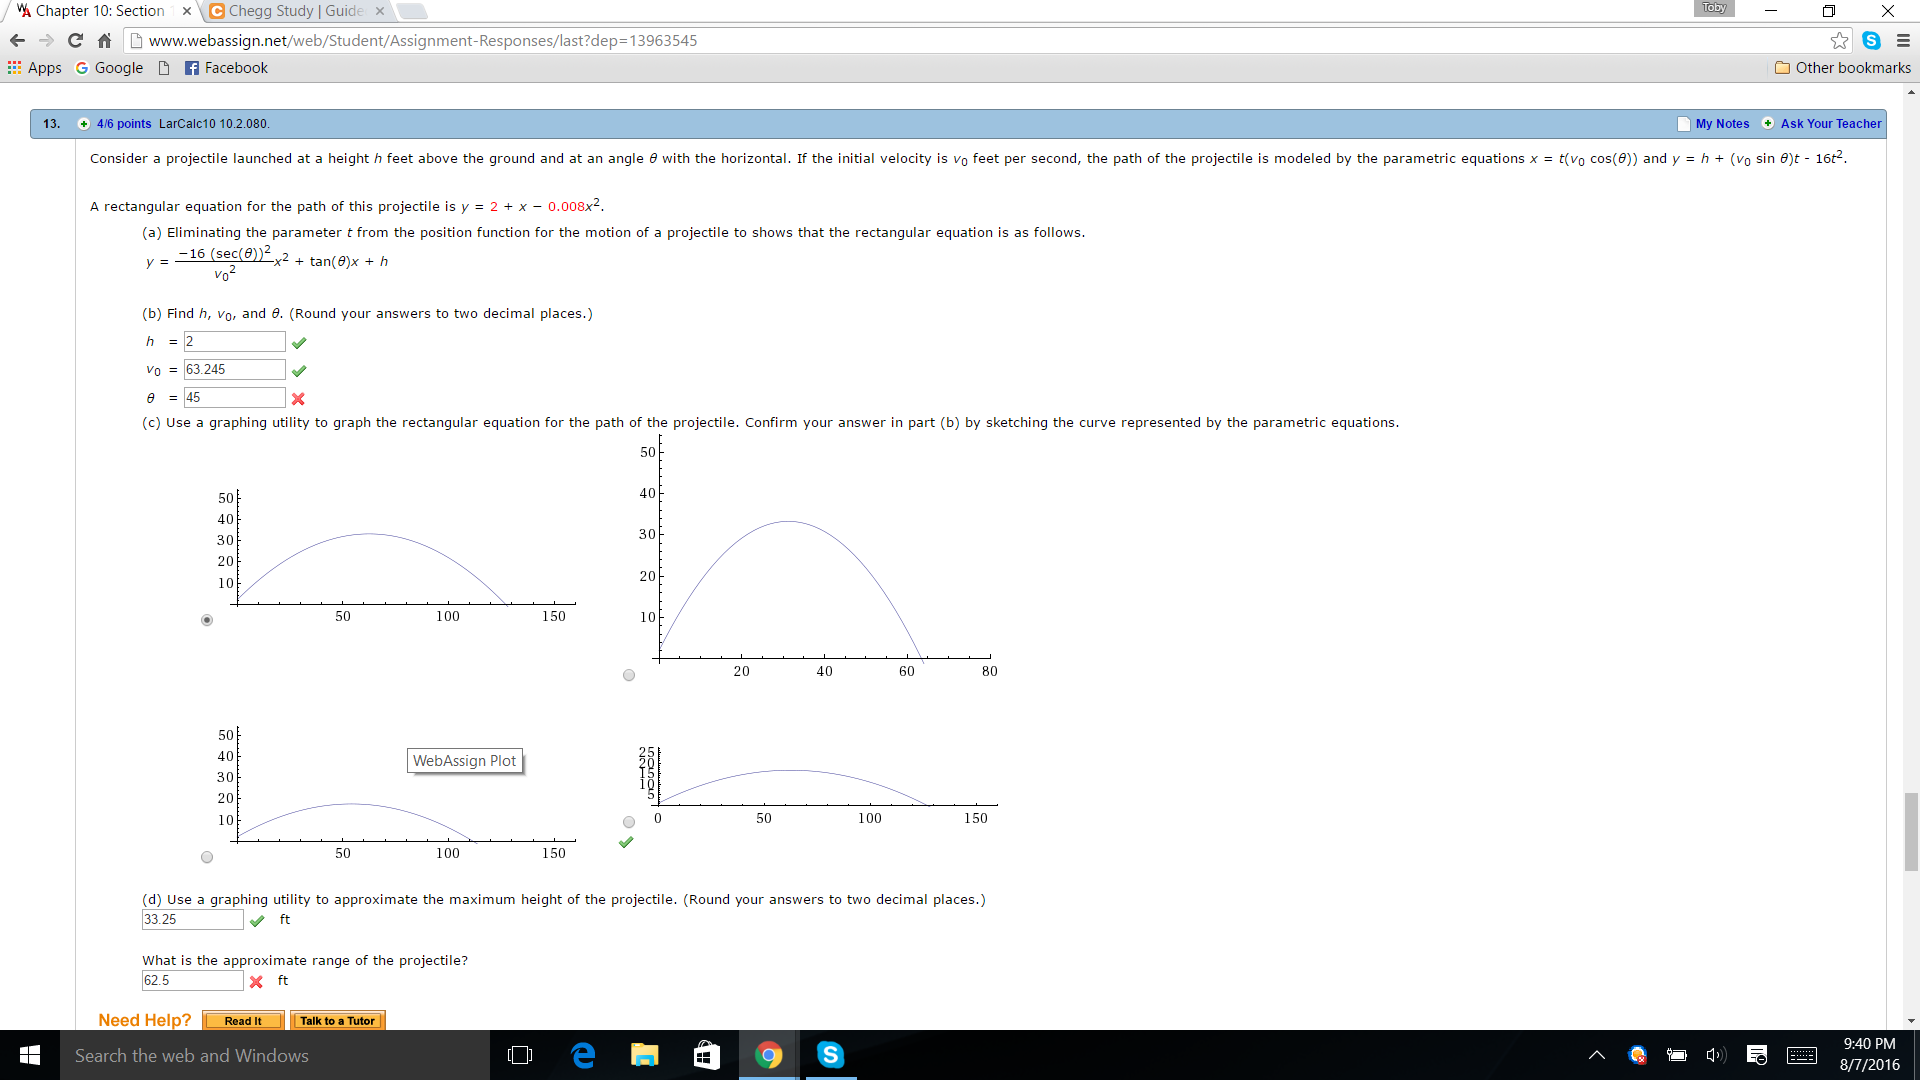
Task: Select the second graph radio button
Action: click(x=629, y=675)
